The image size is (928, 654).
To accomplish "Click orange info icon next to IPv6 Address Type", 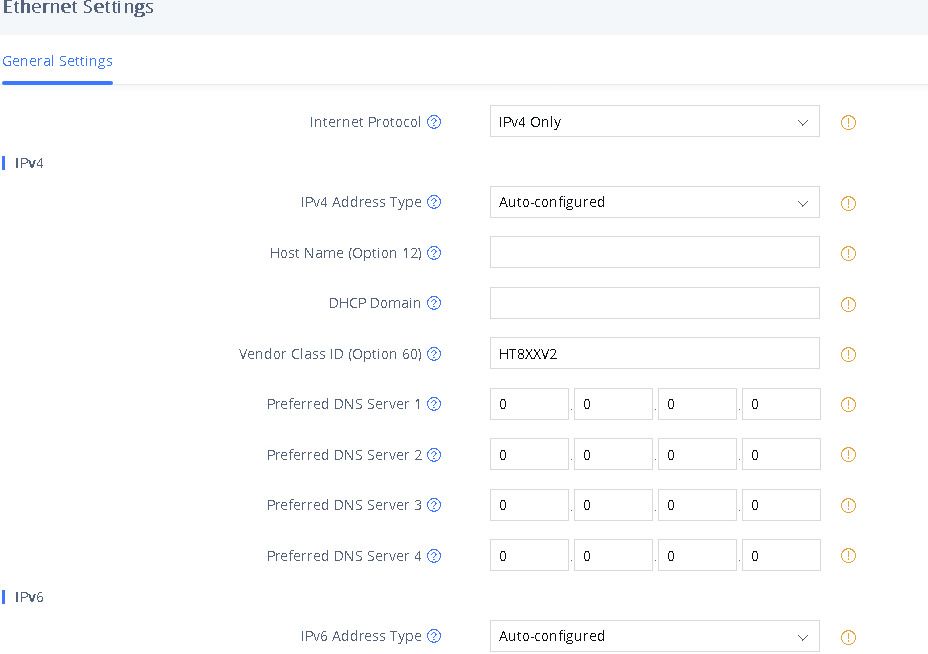I will click(x=848, y=637).
